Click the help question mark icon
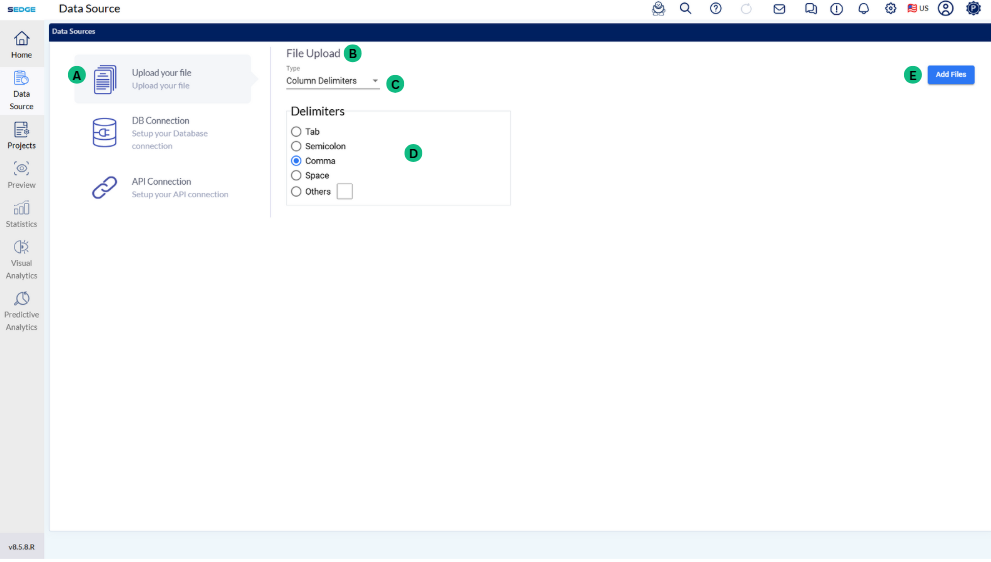The image size is (991, 562). (715, 8)
